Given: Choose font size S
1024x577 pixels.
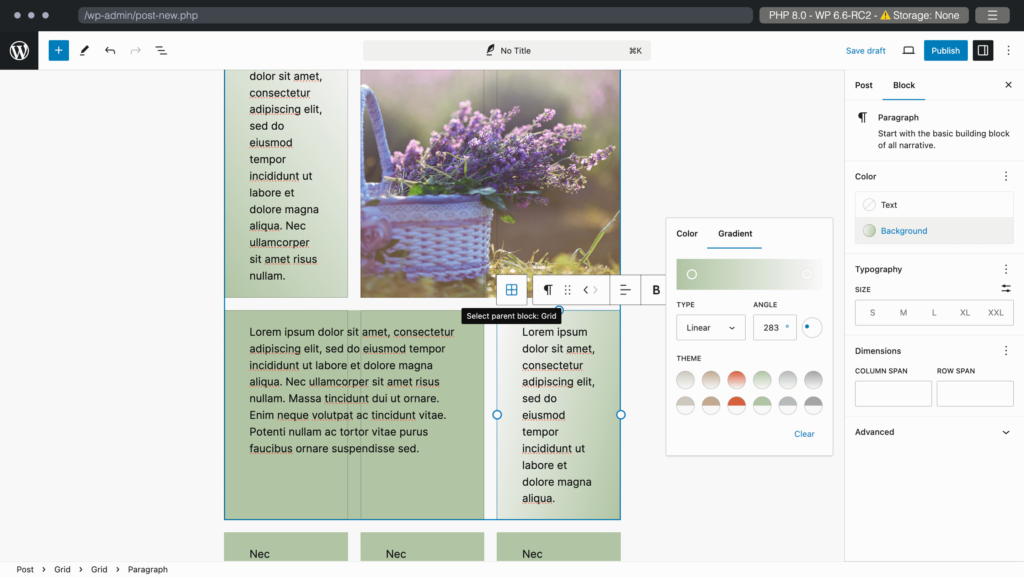Looking at the screenshot, I should (872, 313).
